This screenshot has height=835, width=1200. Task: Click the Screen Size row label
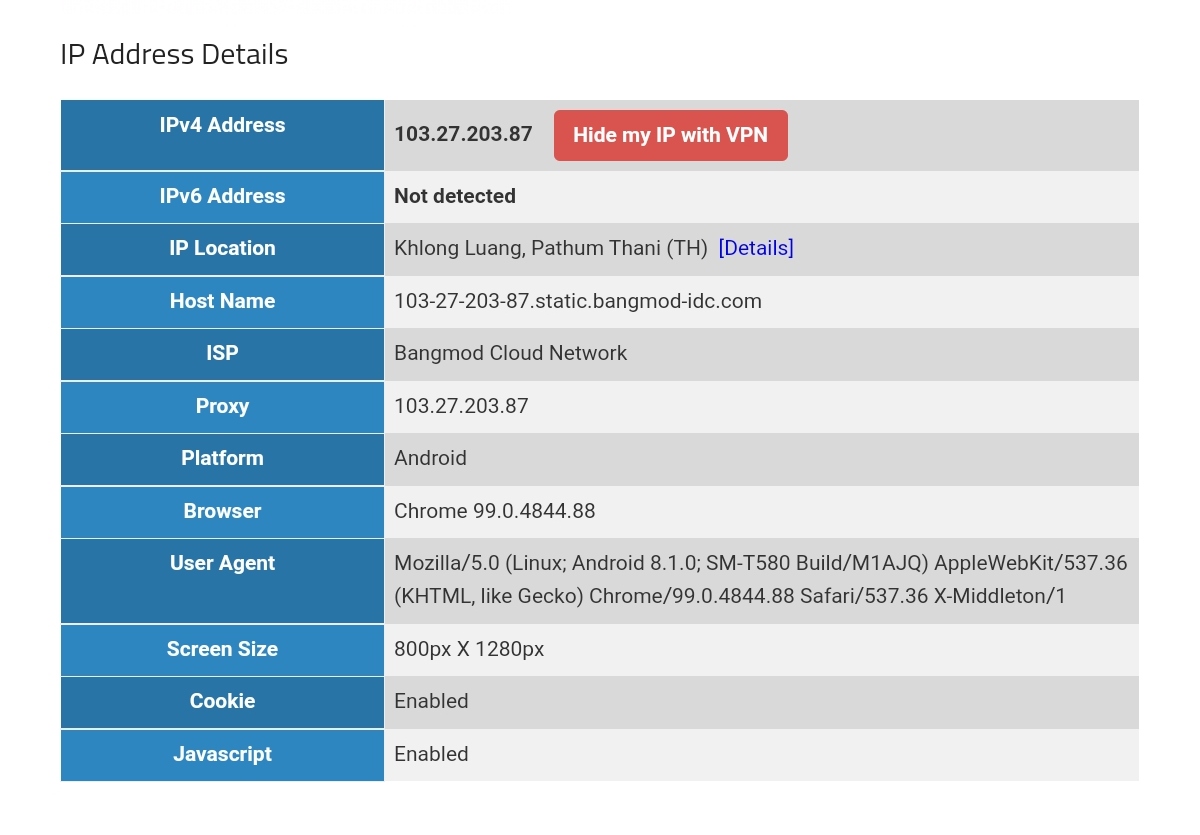point(222,649)
